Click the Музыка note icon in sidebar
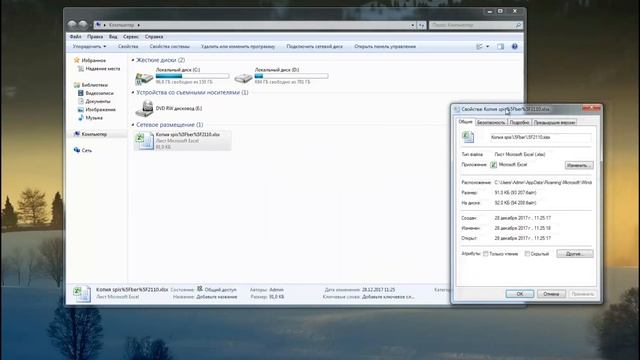 [80, 118]
